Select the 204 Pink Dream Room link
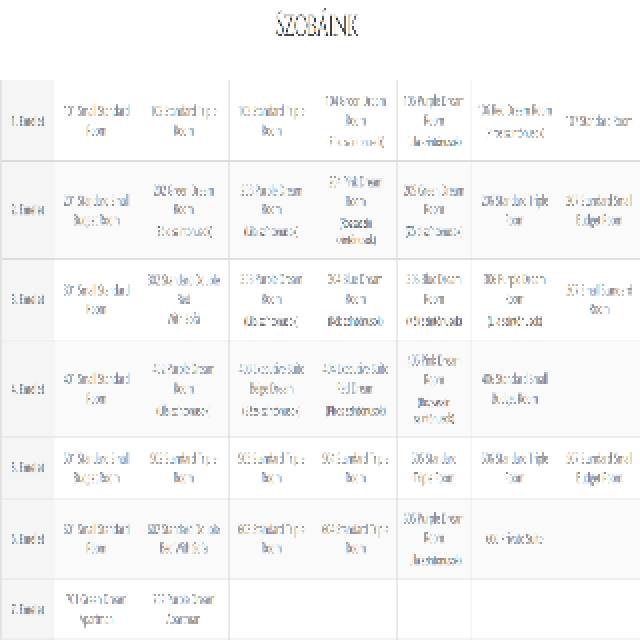This screenshot has width=640, height=640. (356, 191)
